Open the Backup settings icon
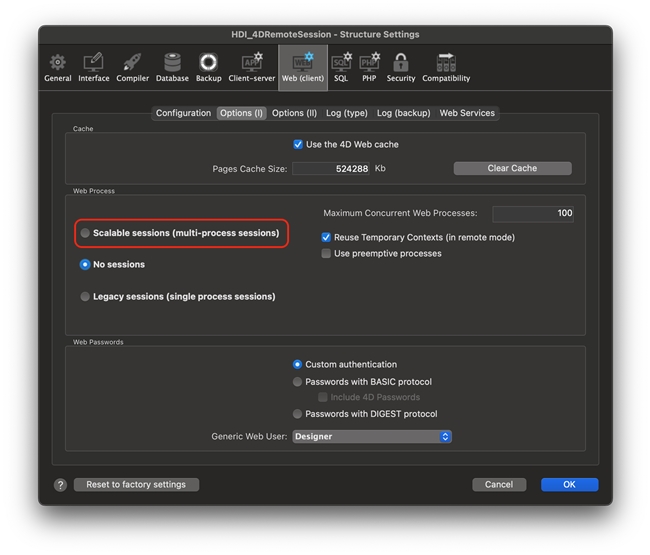This screenshot has width=650, height=555. point(208,66)
